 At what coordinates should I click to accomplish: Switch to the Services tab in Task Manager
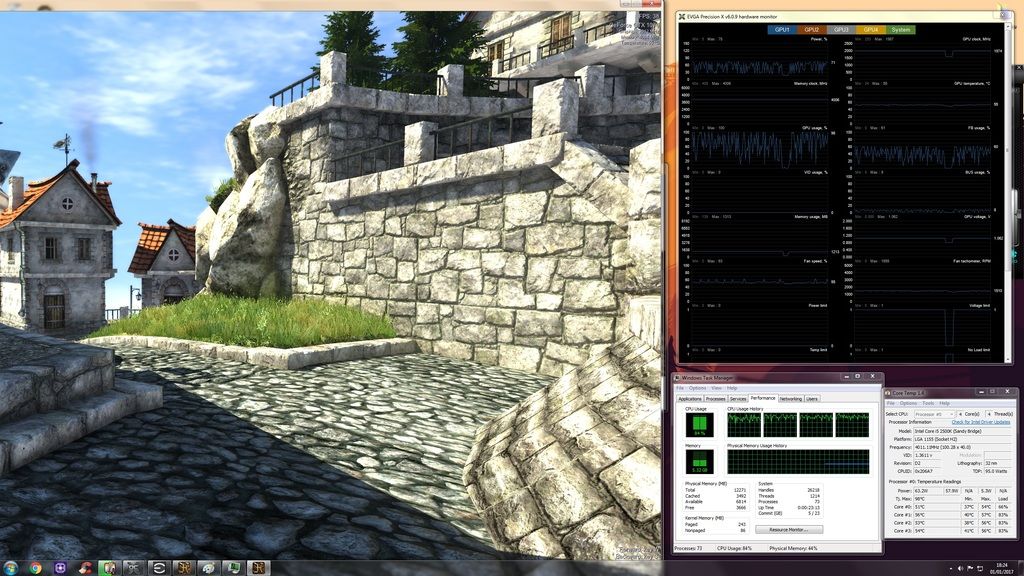(x=738, y=398)
